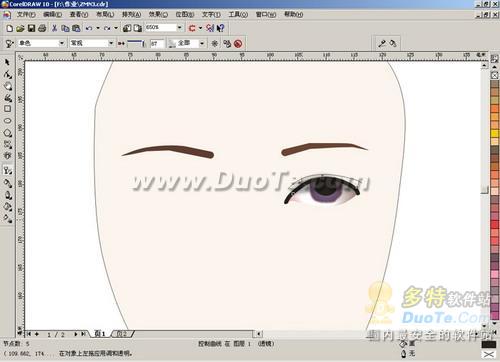Select the Fill bucket tool
This screenshot has width=500, height=362.
point(7,207)
